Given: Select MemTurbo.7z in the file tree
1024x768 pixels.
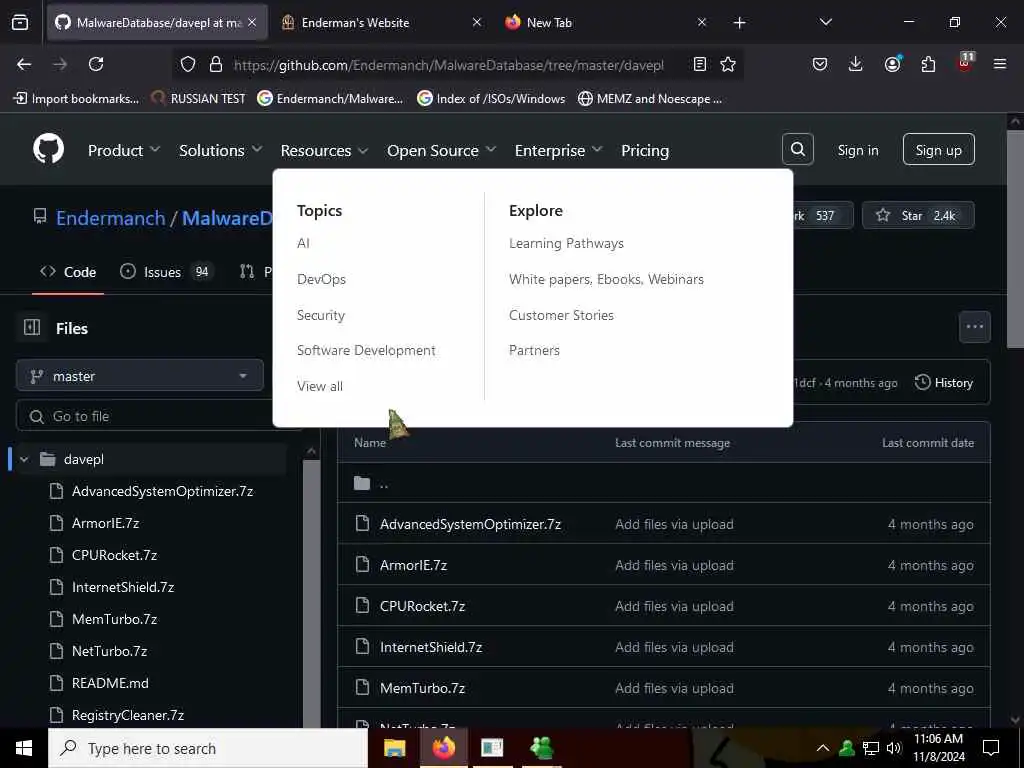Looking at the screenshot, I should click(114, 619).
